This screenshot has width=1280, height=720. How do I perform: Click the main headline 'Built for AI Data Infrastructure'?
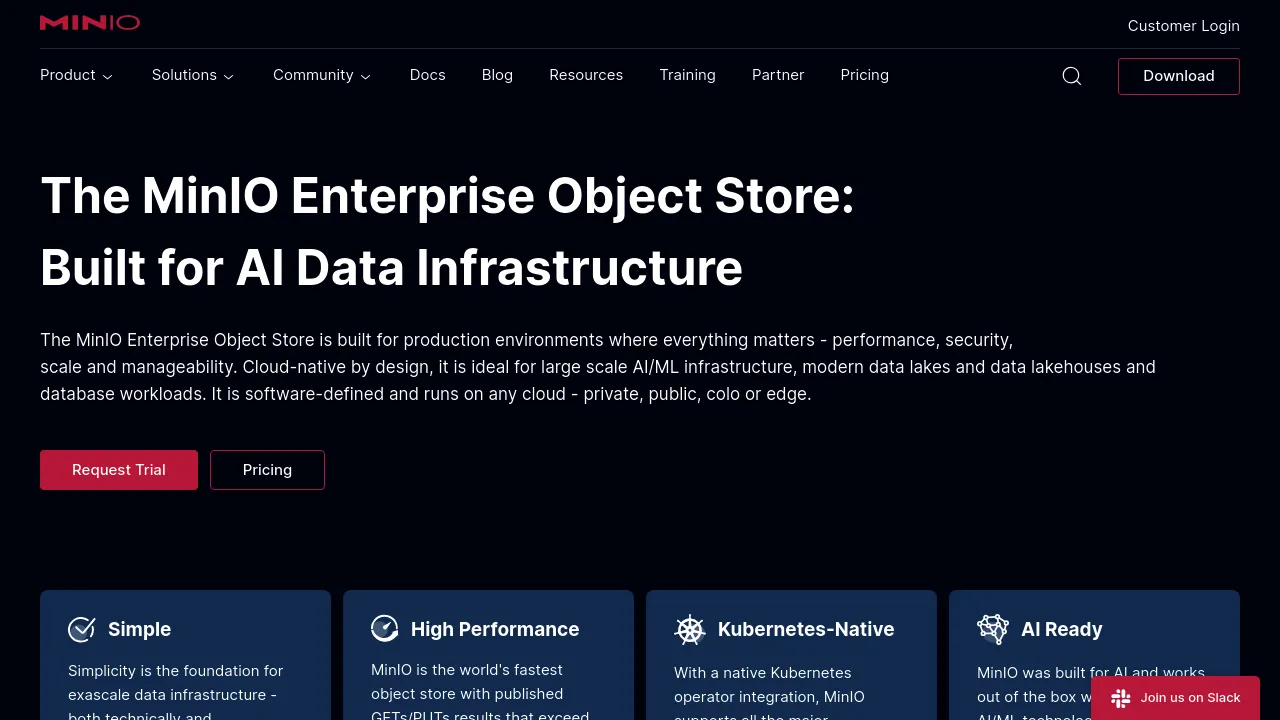tap(391, 268)
